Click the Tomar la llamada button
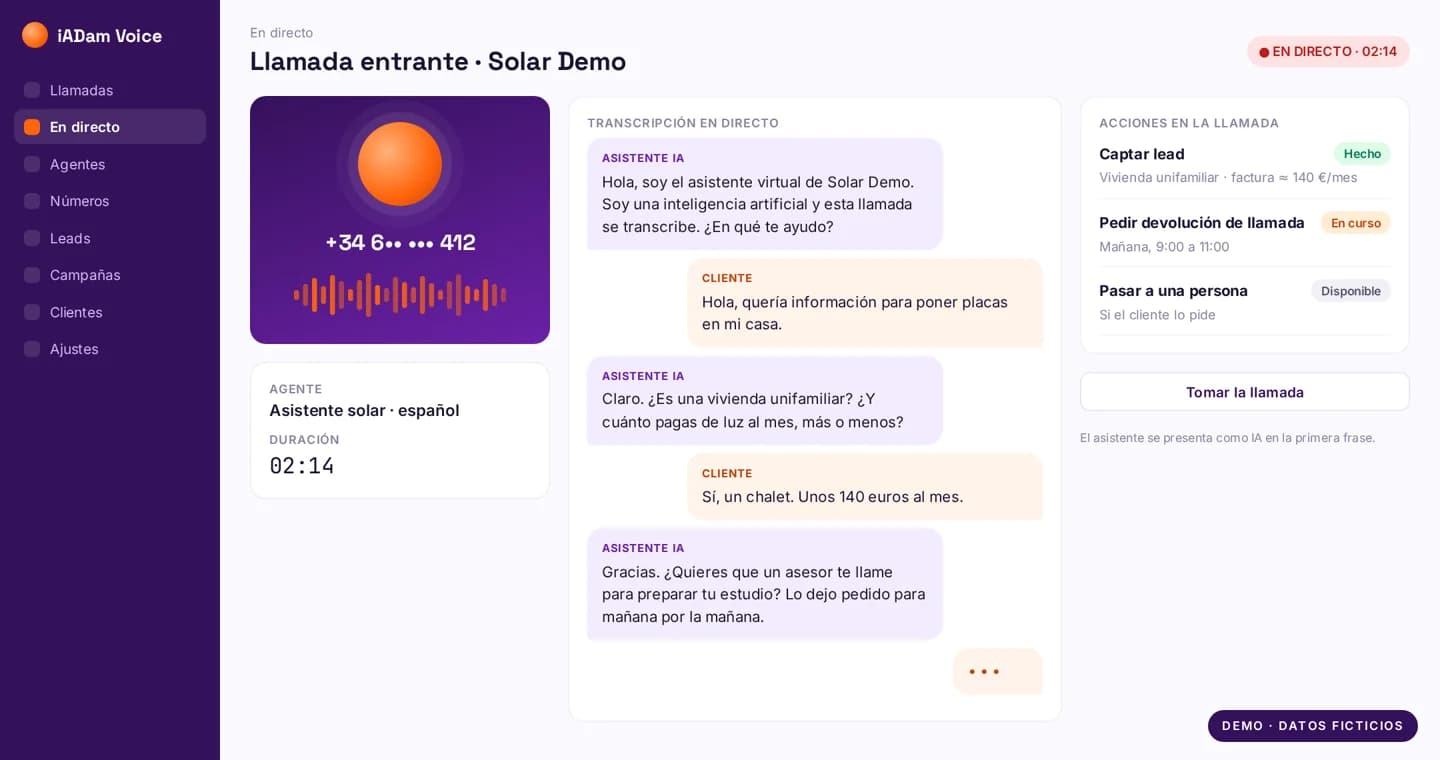The height and width of the screenshot is (760, 1440). pos(1245,392)
